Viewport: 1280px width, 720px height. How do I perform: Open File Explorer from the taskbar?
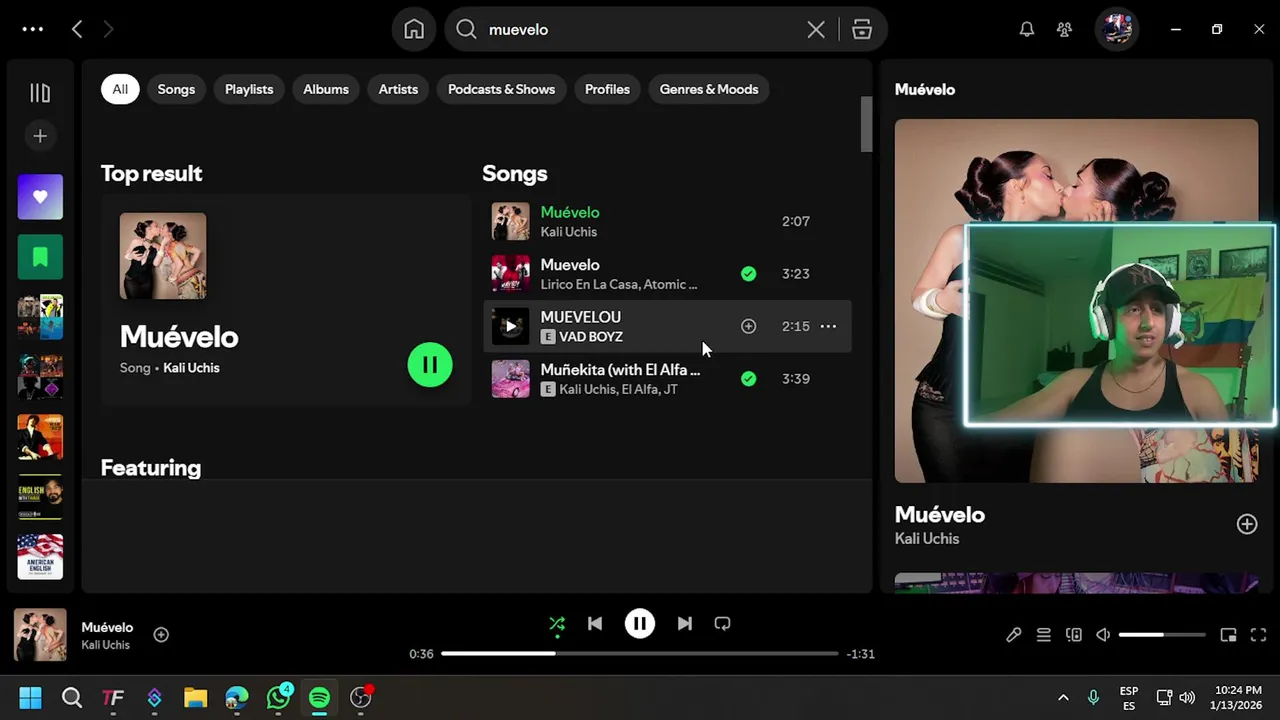(x=195, y=697)
